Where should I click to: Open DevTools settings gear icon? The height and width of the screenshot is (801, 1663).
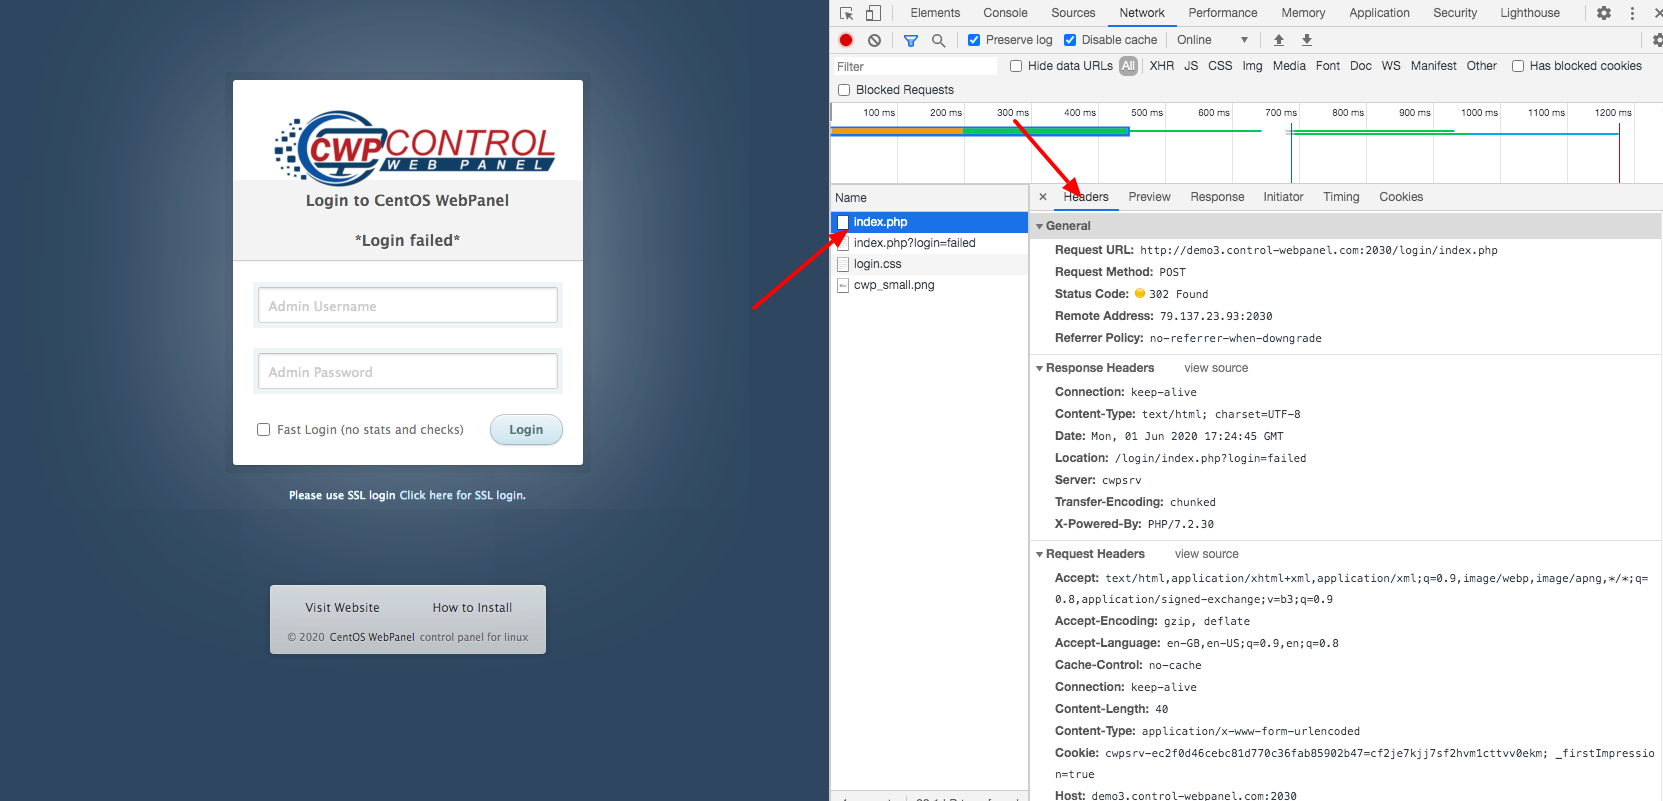[x=1604, y=13]
